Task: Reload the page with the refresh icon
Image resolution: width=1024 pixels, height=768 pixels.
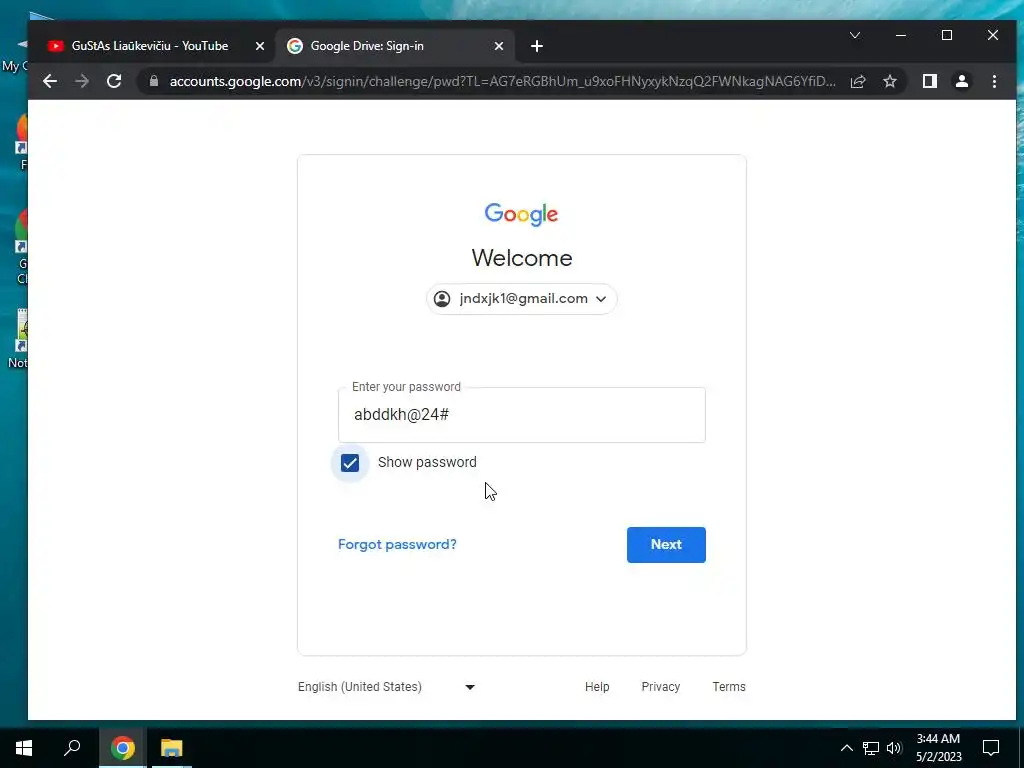Action: pos(114,81)
